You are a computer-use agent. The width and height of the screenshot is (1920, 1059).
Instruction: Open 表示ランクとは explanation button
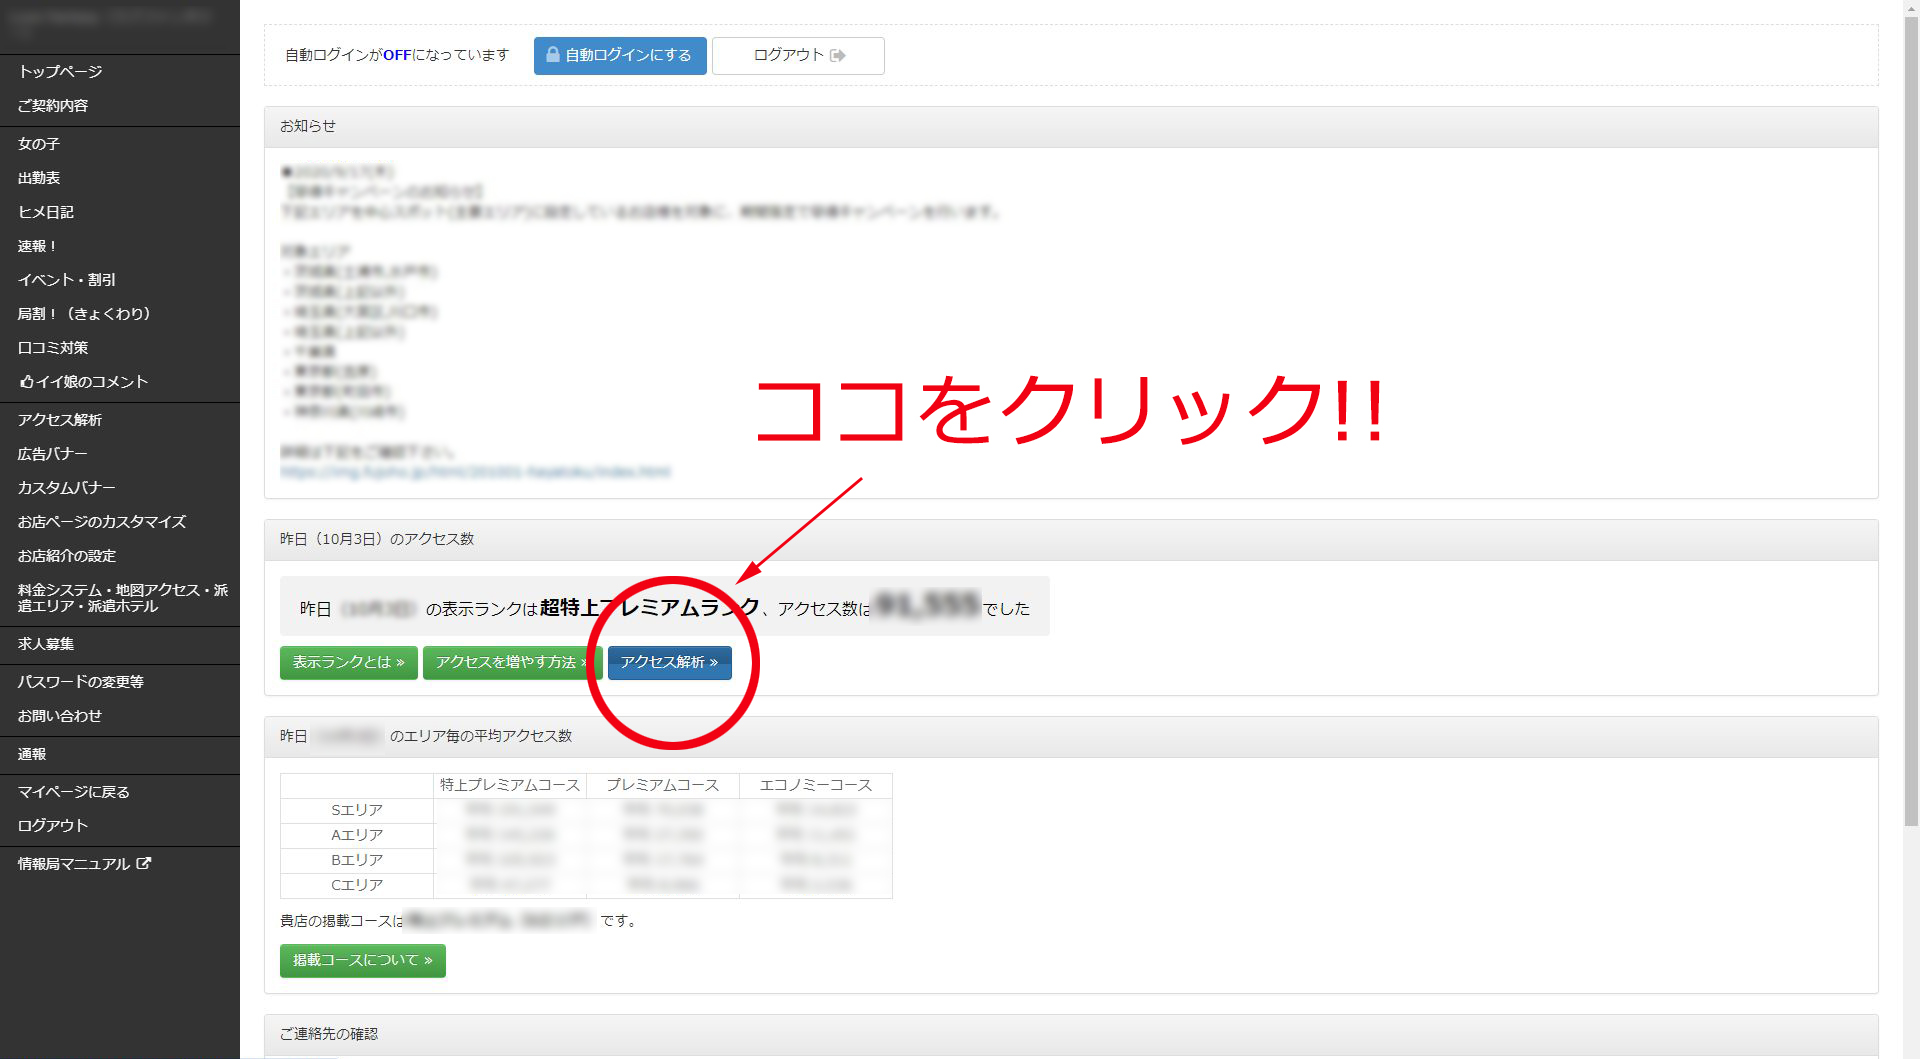[x=348, y=662]
